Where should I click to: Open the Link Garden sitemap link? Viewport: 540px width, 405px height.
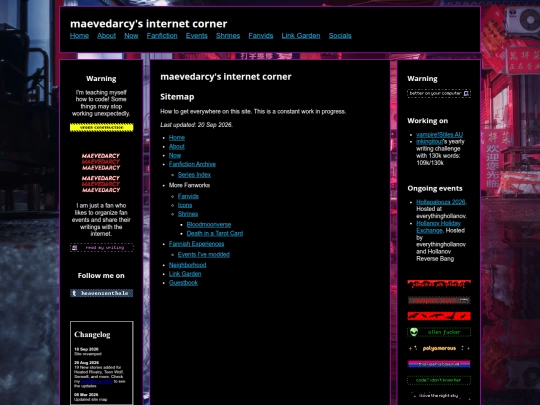click(185, 274)
